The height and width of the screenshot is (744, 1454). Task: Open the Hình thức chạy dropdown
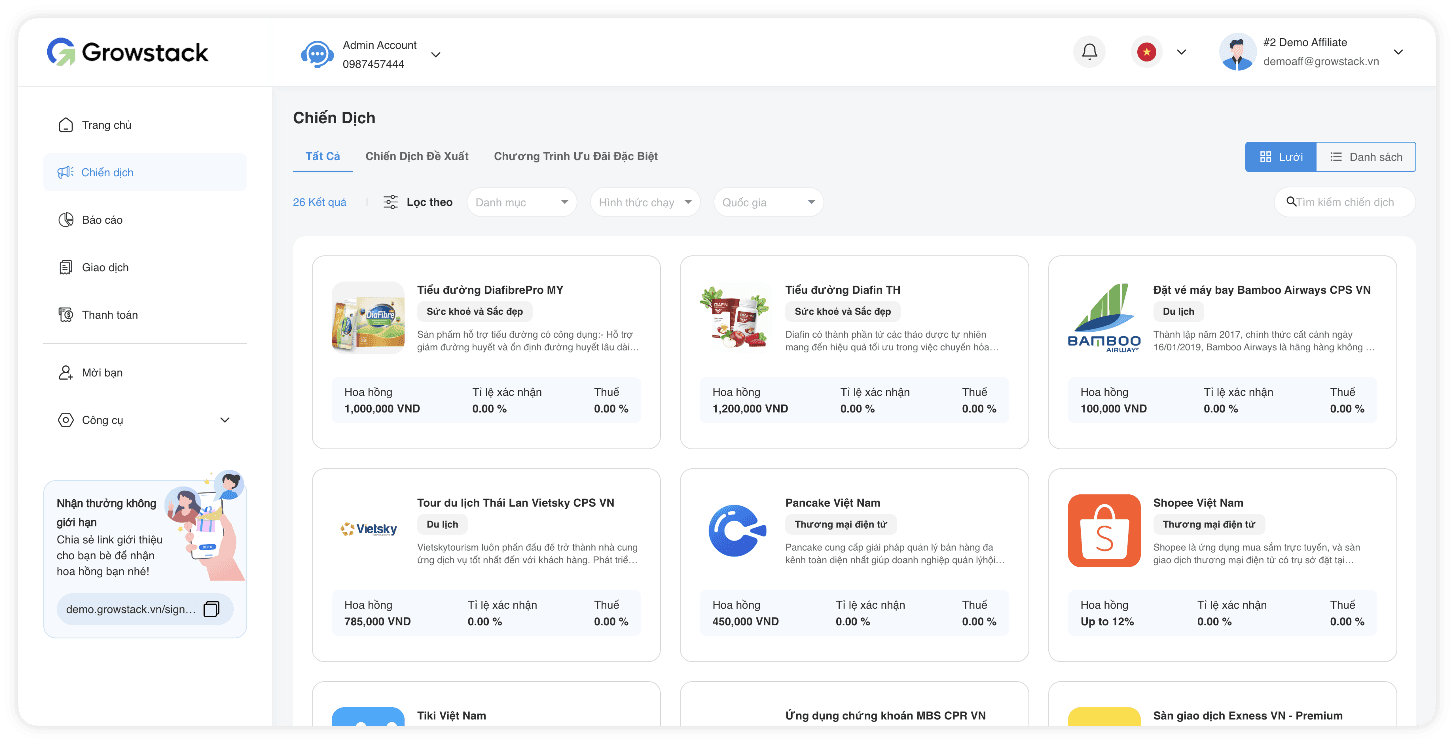644,202
